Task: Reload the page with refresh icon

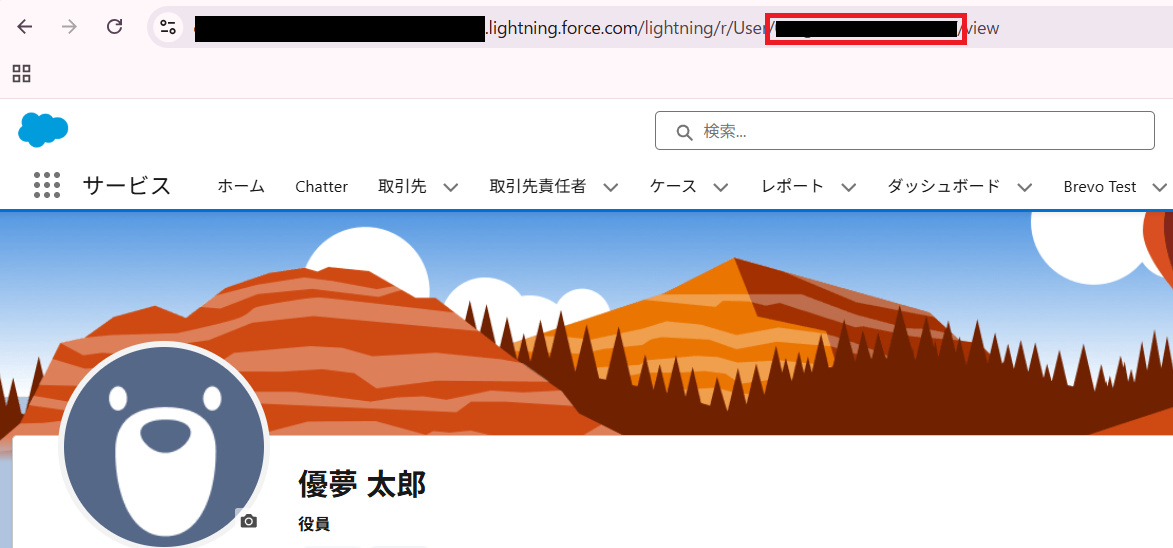Action: coord(114,28)
